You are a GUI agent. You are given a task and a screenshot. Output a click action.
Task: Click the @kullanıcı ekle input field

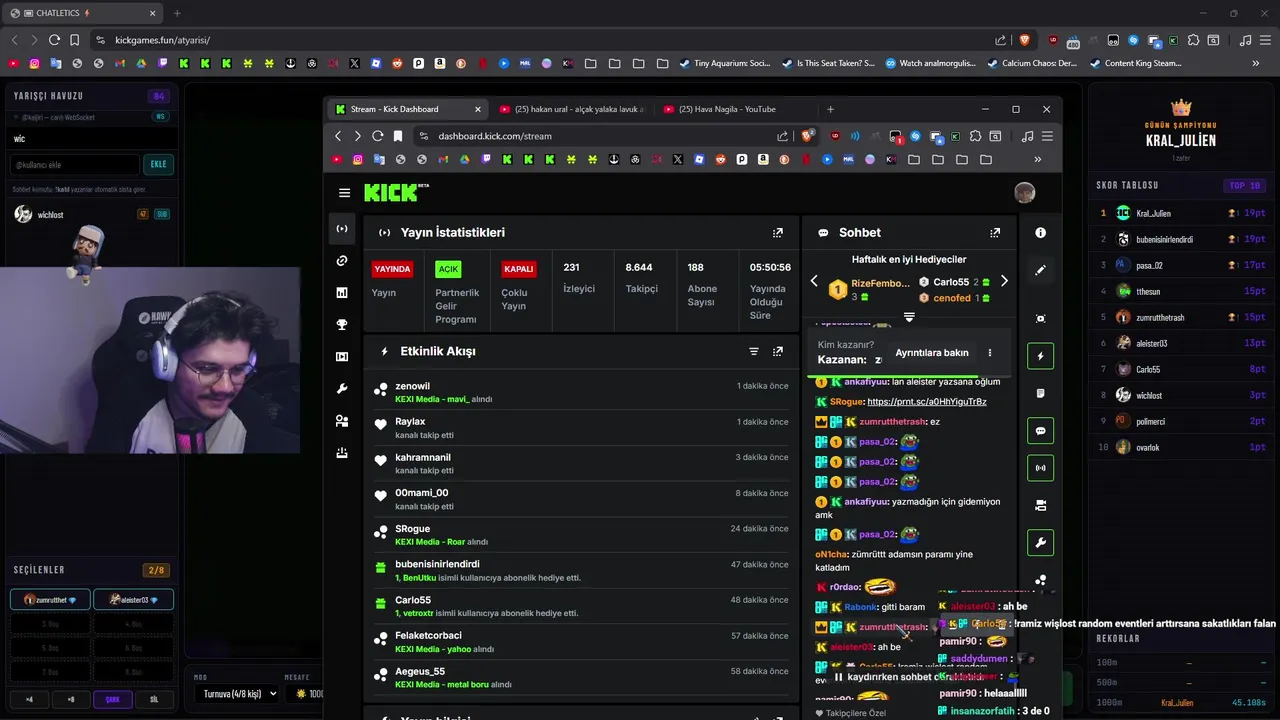pyautogui.click(x=75, y=164)
